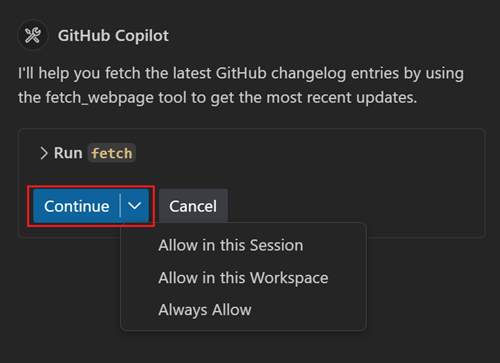Expand the Run fetch chevron
Screen dimensions: 500x363
pyautogui.click(x=44, y=153)
